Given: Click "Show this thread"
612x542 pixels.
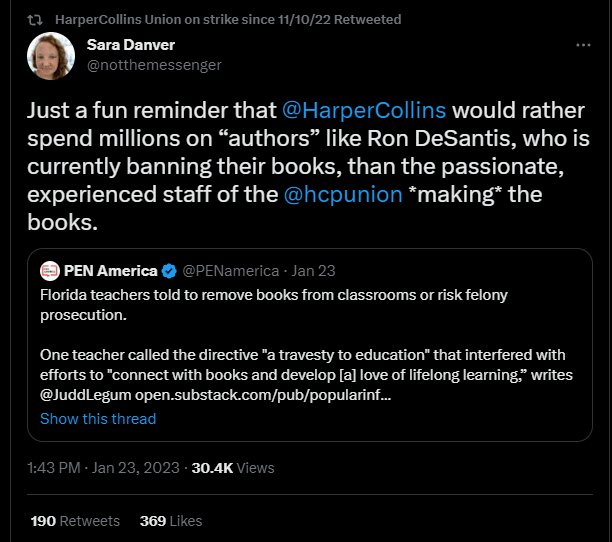Looking at the screenshot, I should click(98, 419).
